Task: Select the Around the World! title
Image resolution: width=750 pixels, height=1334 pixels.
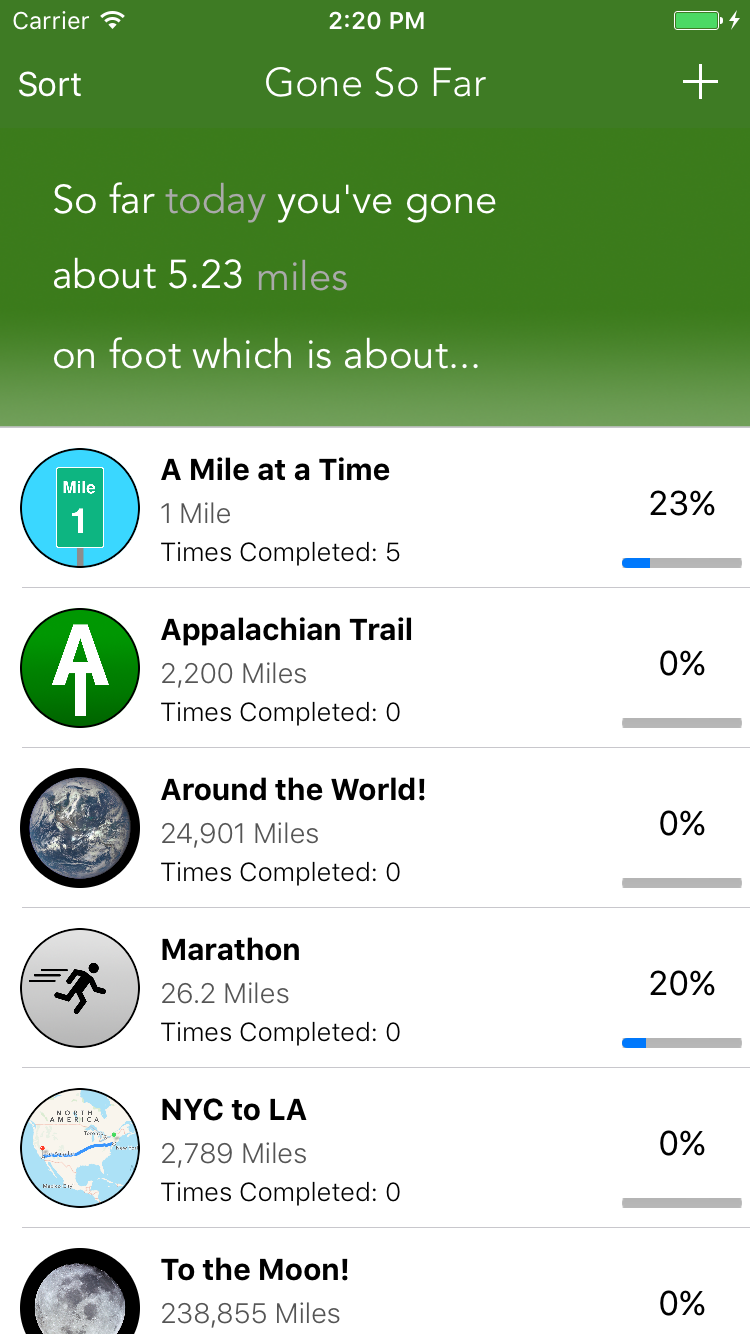Action: [294, 790]
